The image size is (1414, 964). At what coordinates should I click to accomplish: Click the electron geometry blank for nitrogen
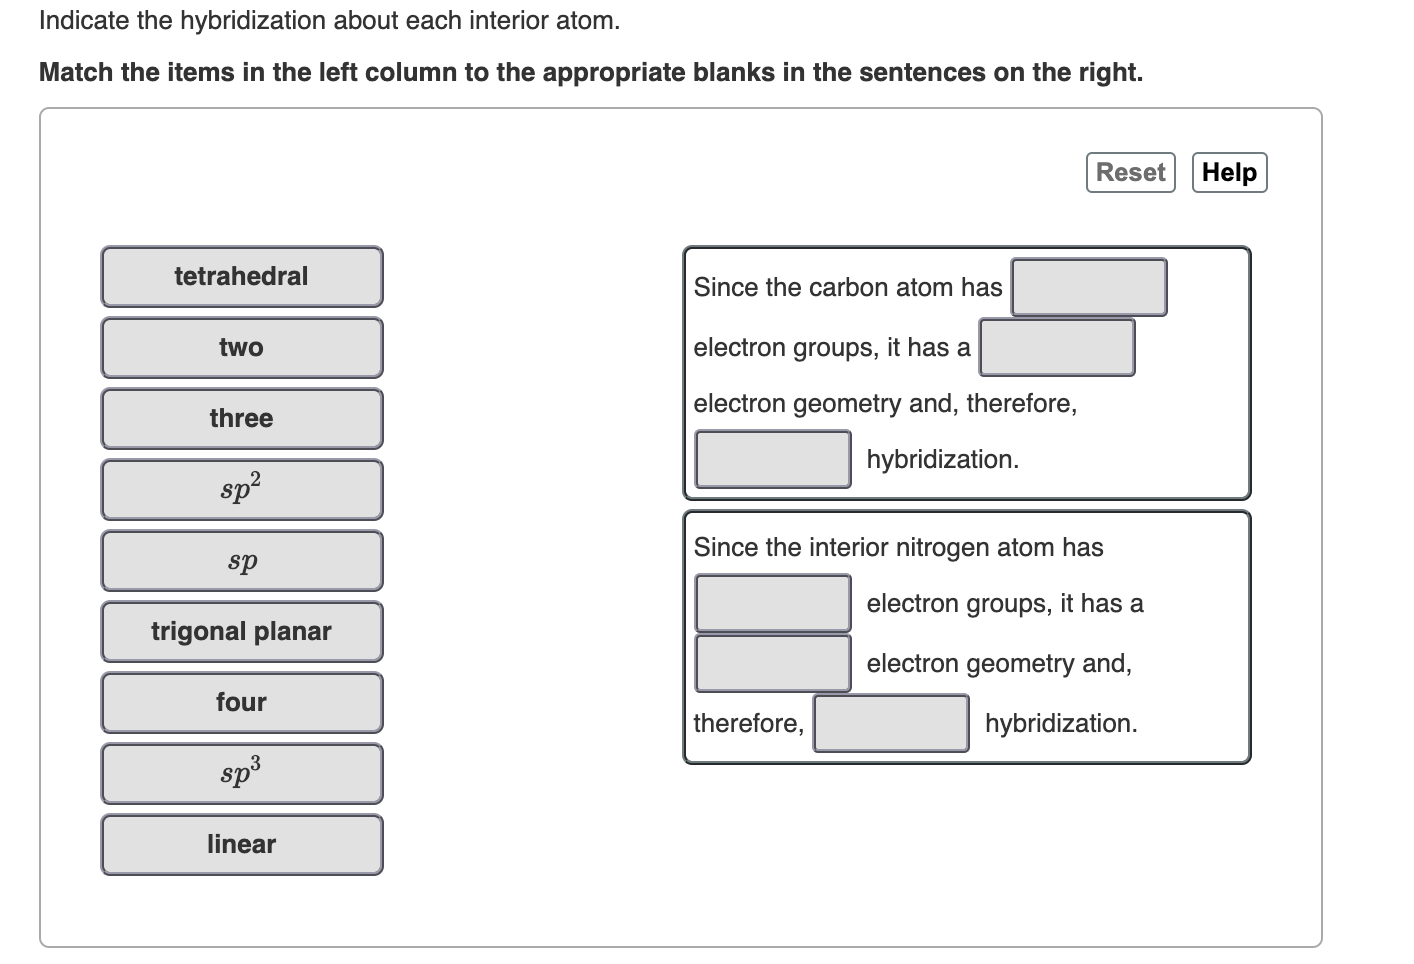[x=772, y=662]
